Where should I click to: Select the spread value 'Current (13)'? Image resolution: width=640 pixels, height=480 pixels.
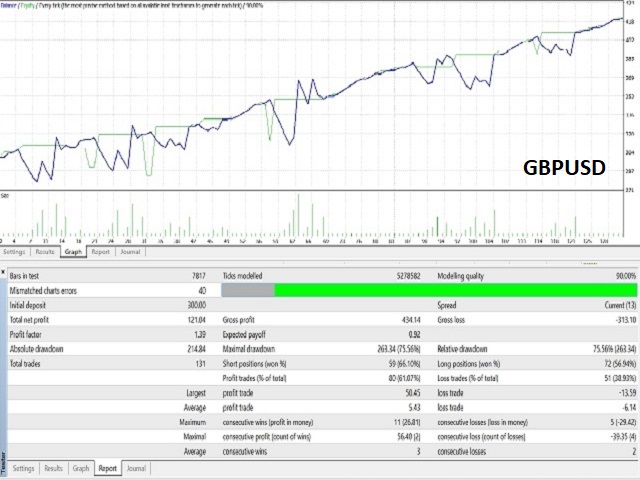click(620, 305)
